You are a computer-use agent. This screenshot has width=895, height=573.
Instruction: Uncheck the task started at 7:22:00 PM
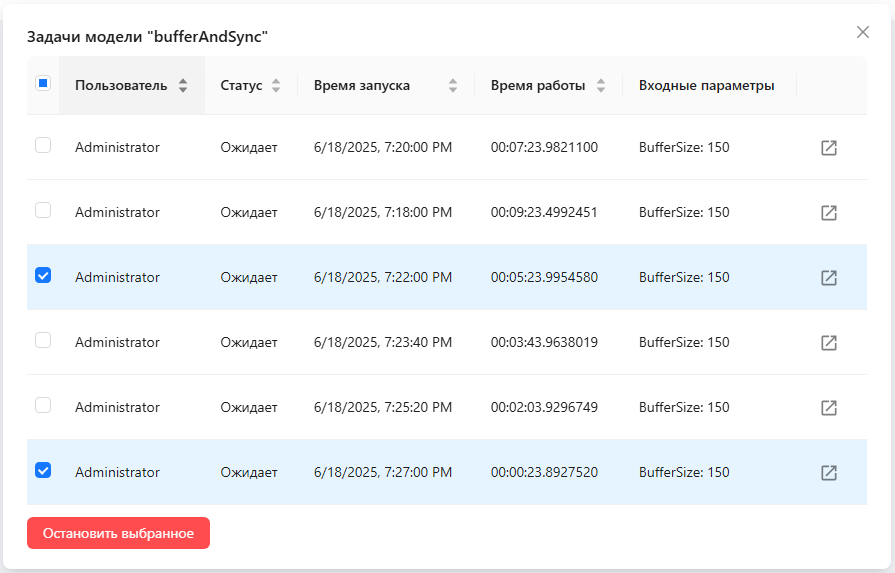43,276
